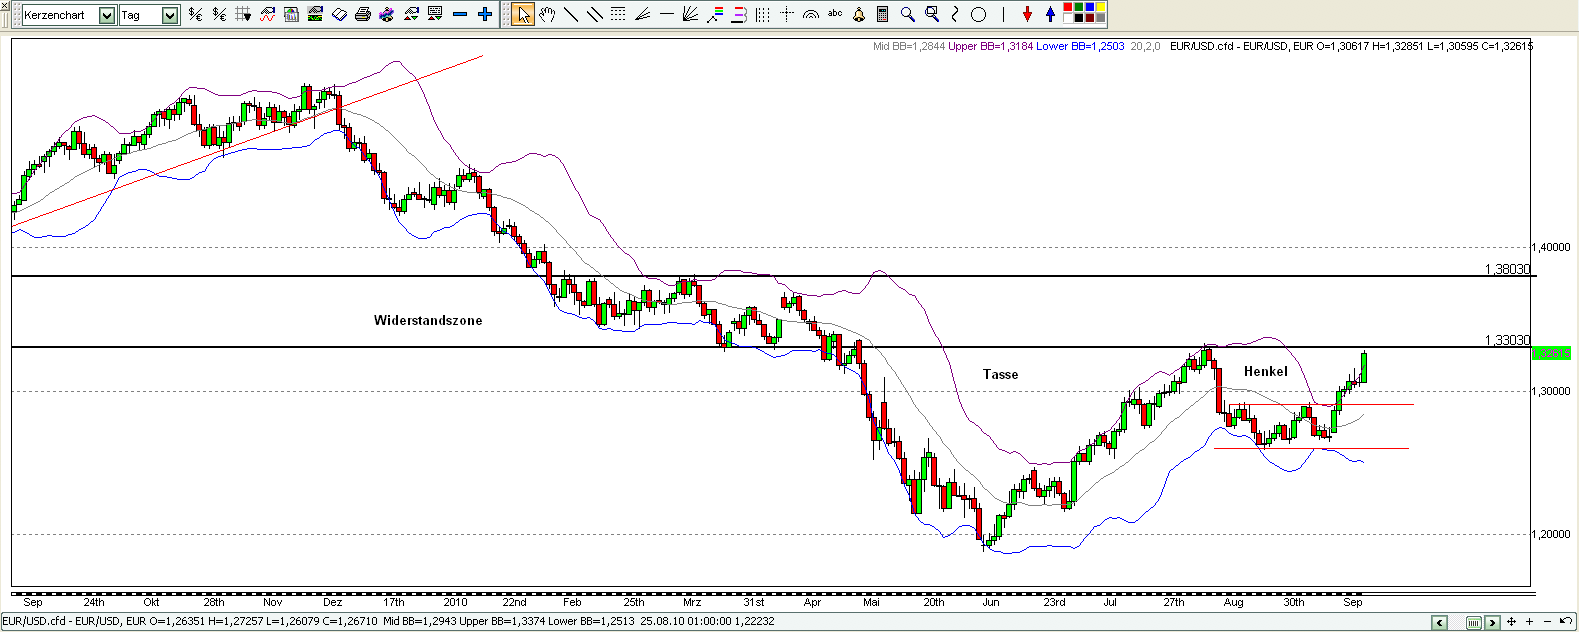Select the crosshair tool

[787, 14]
